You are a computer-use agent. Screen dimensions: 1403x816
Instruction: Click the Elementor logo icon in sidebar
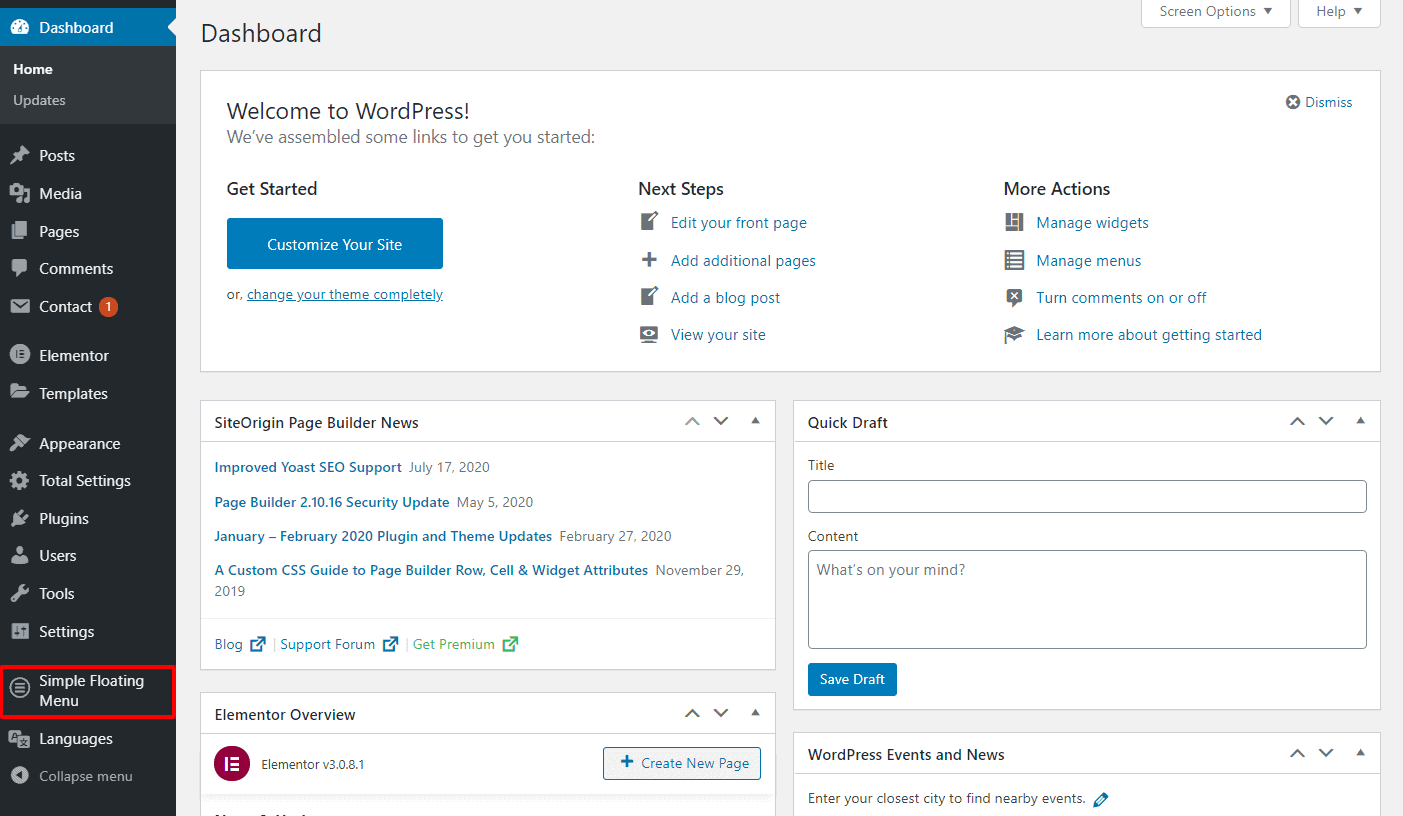(x=20, y=355)
